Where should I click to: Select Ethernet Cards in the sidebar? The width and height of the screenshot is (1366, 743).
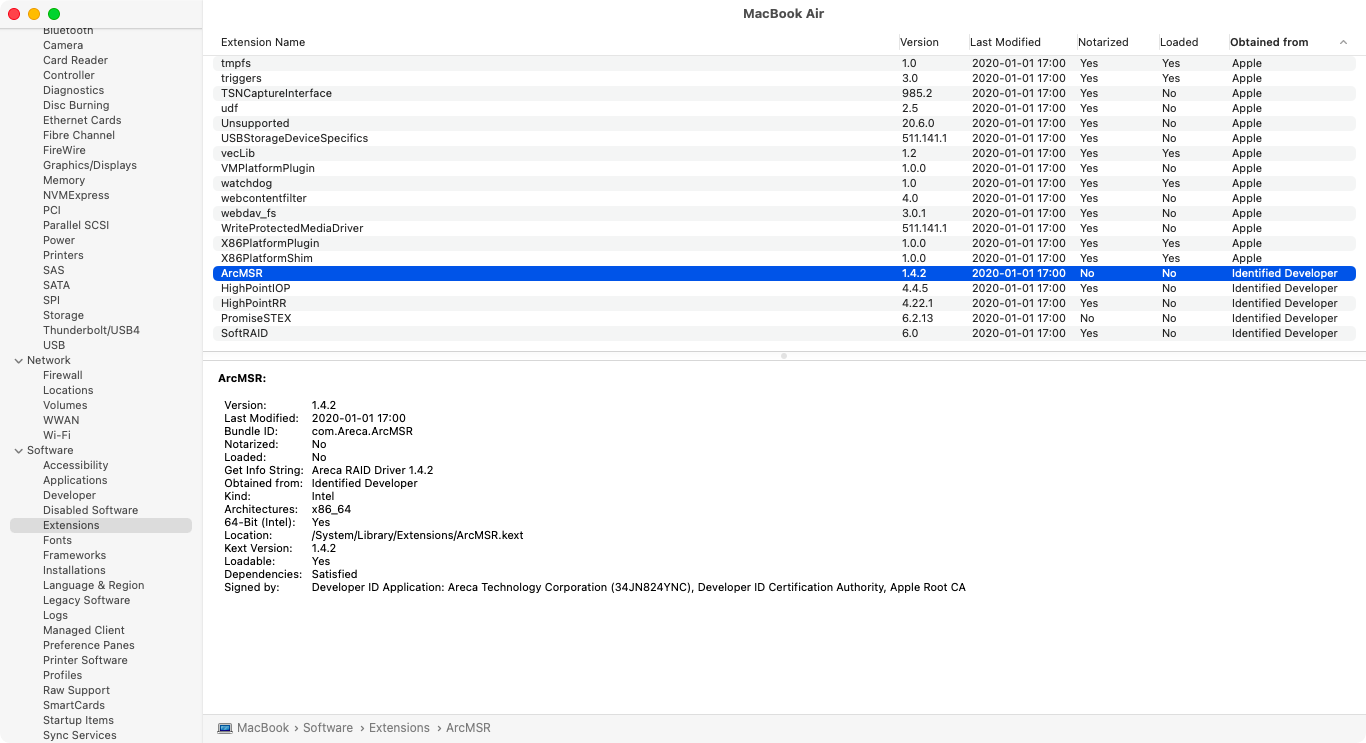pyautogui.click(x=82, y=120)
